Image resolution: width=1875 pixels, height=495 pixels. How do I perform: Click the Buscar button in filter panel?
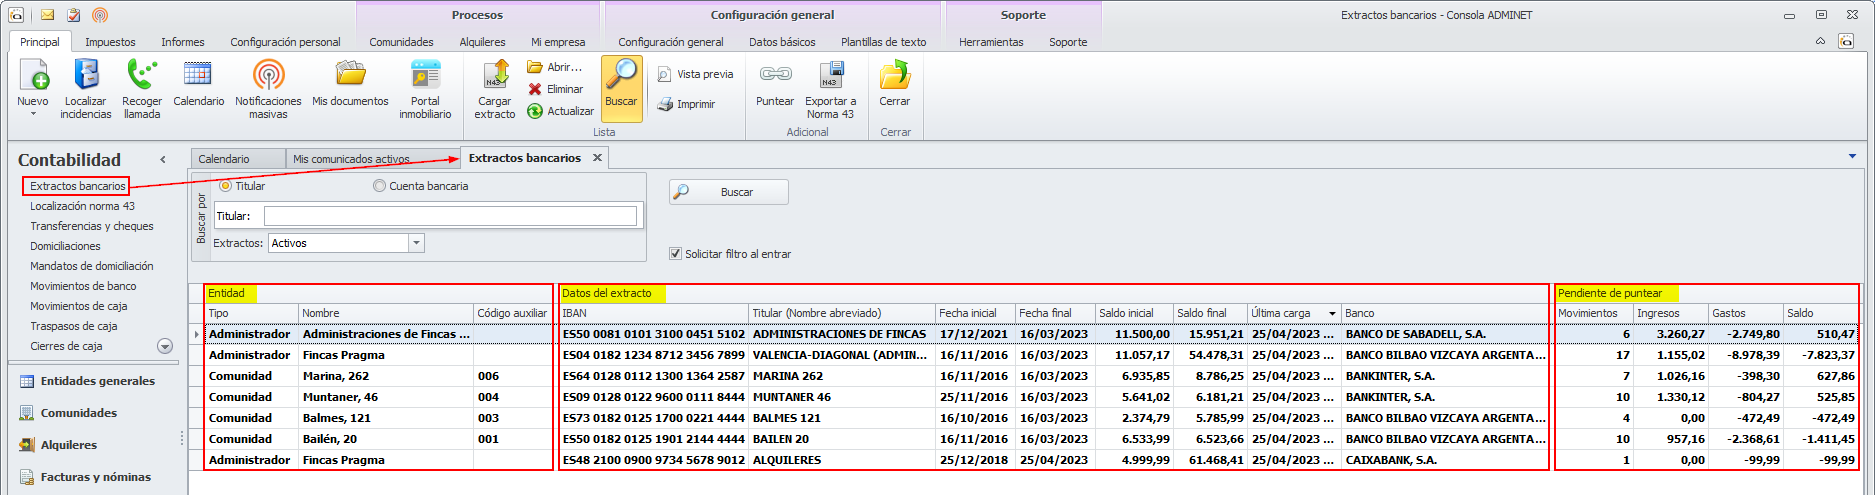click(729, 192)
